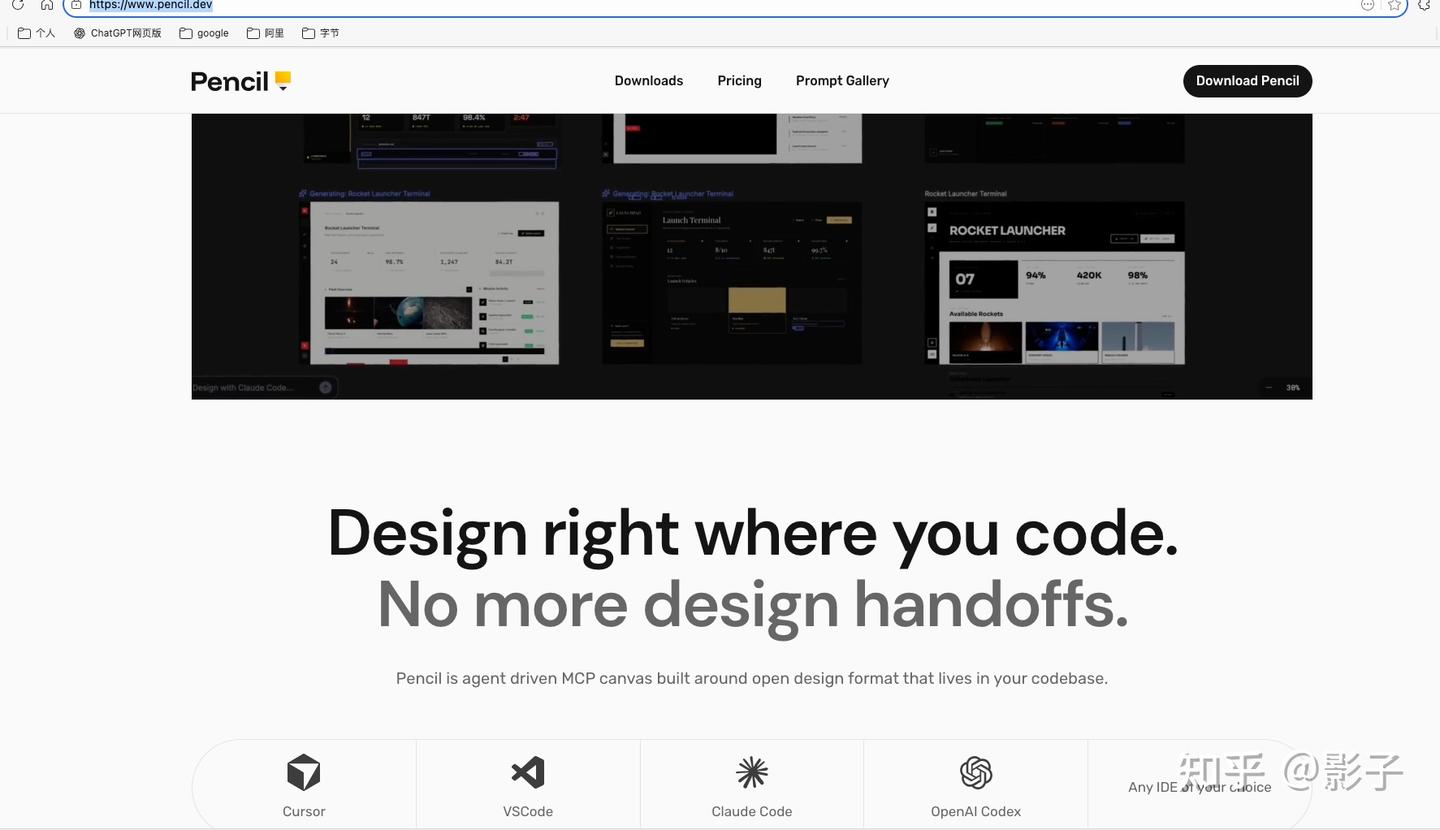Go to the browser home page icon
The height and width of the screenshot is (830, 1440).
point(46,5)
